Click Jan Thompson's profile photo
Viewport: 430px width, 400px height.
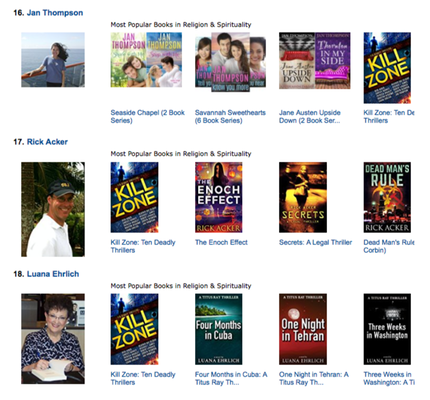pyautogui.click(x=53, y=60)
